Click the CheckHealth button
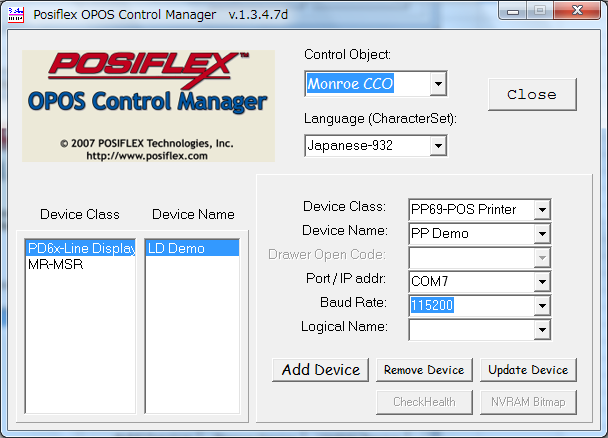608x438 pixels. click(424, 402)
